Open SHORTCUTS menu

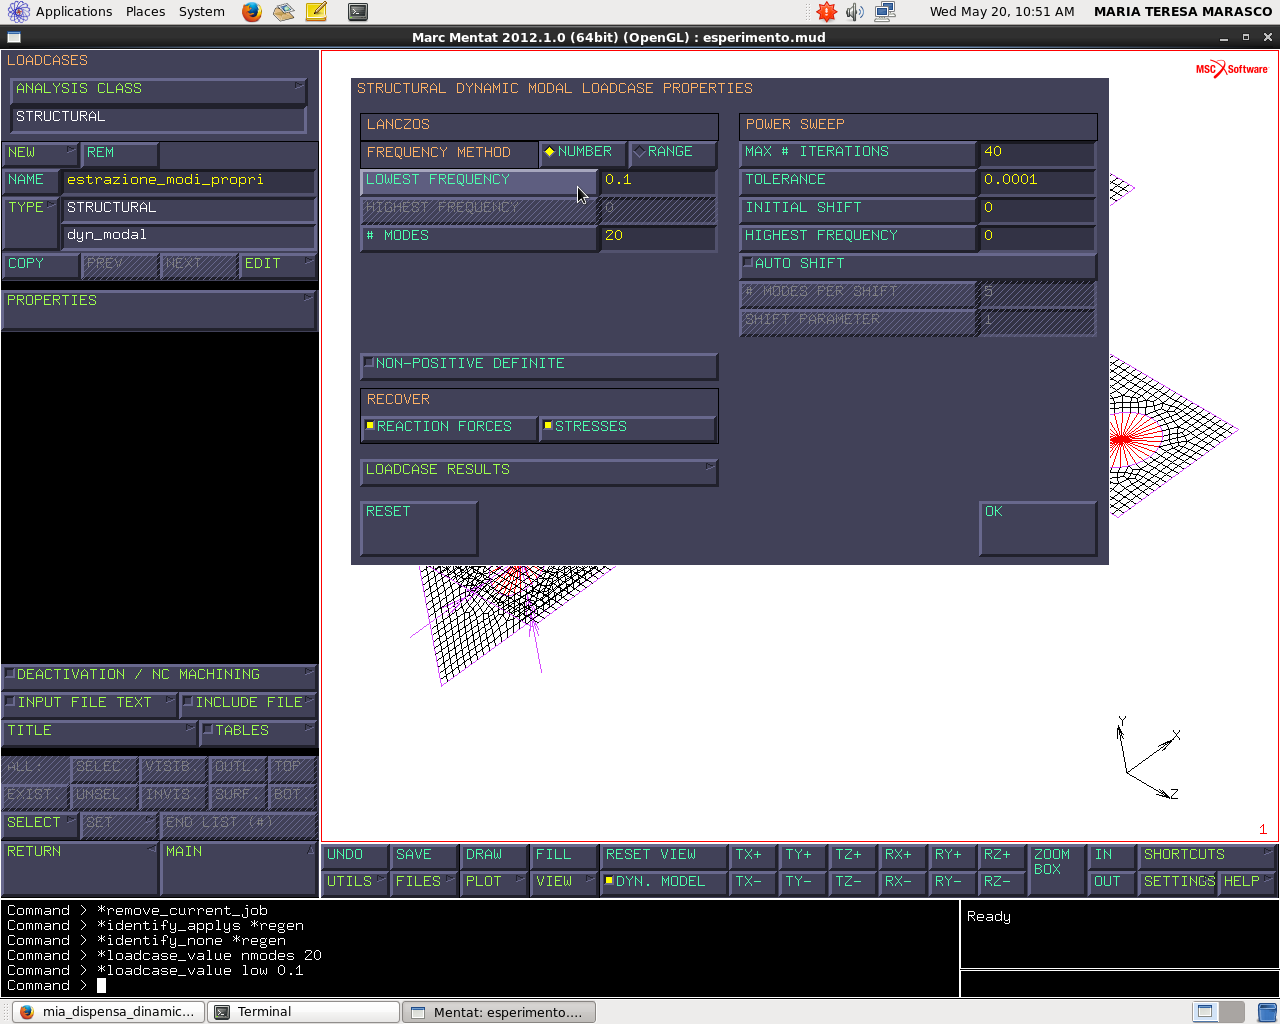click(x=1207, y=856)
